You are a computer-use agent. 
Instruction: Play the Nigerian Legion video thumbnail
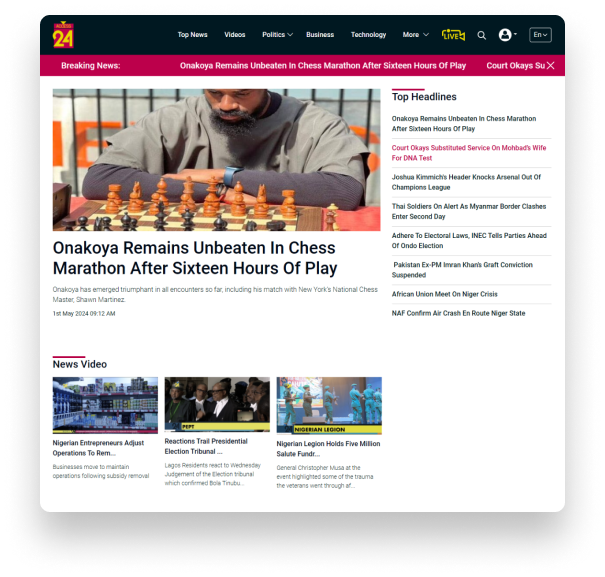[x=329, y=406]
